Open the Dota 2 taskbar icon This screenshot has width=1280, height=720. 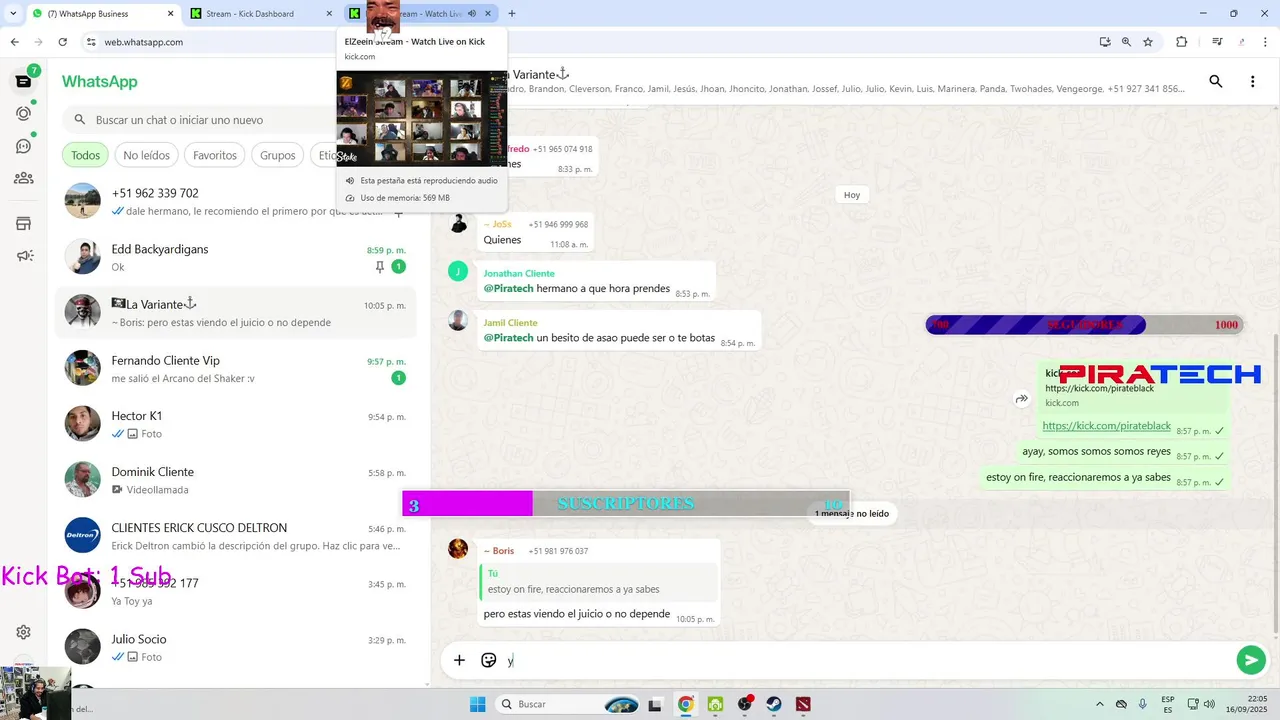803,704
